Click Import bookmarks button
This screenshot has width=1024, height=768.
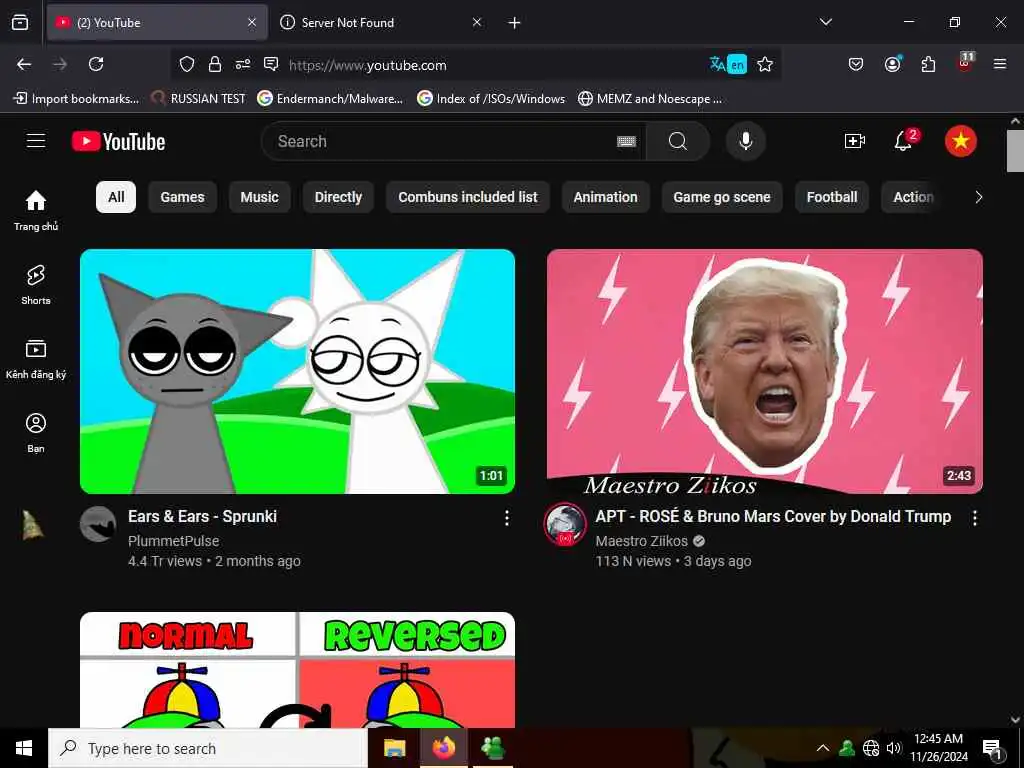(76, 99)
